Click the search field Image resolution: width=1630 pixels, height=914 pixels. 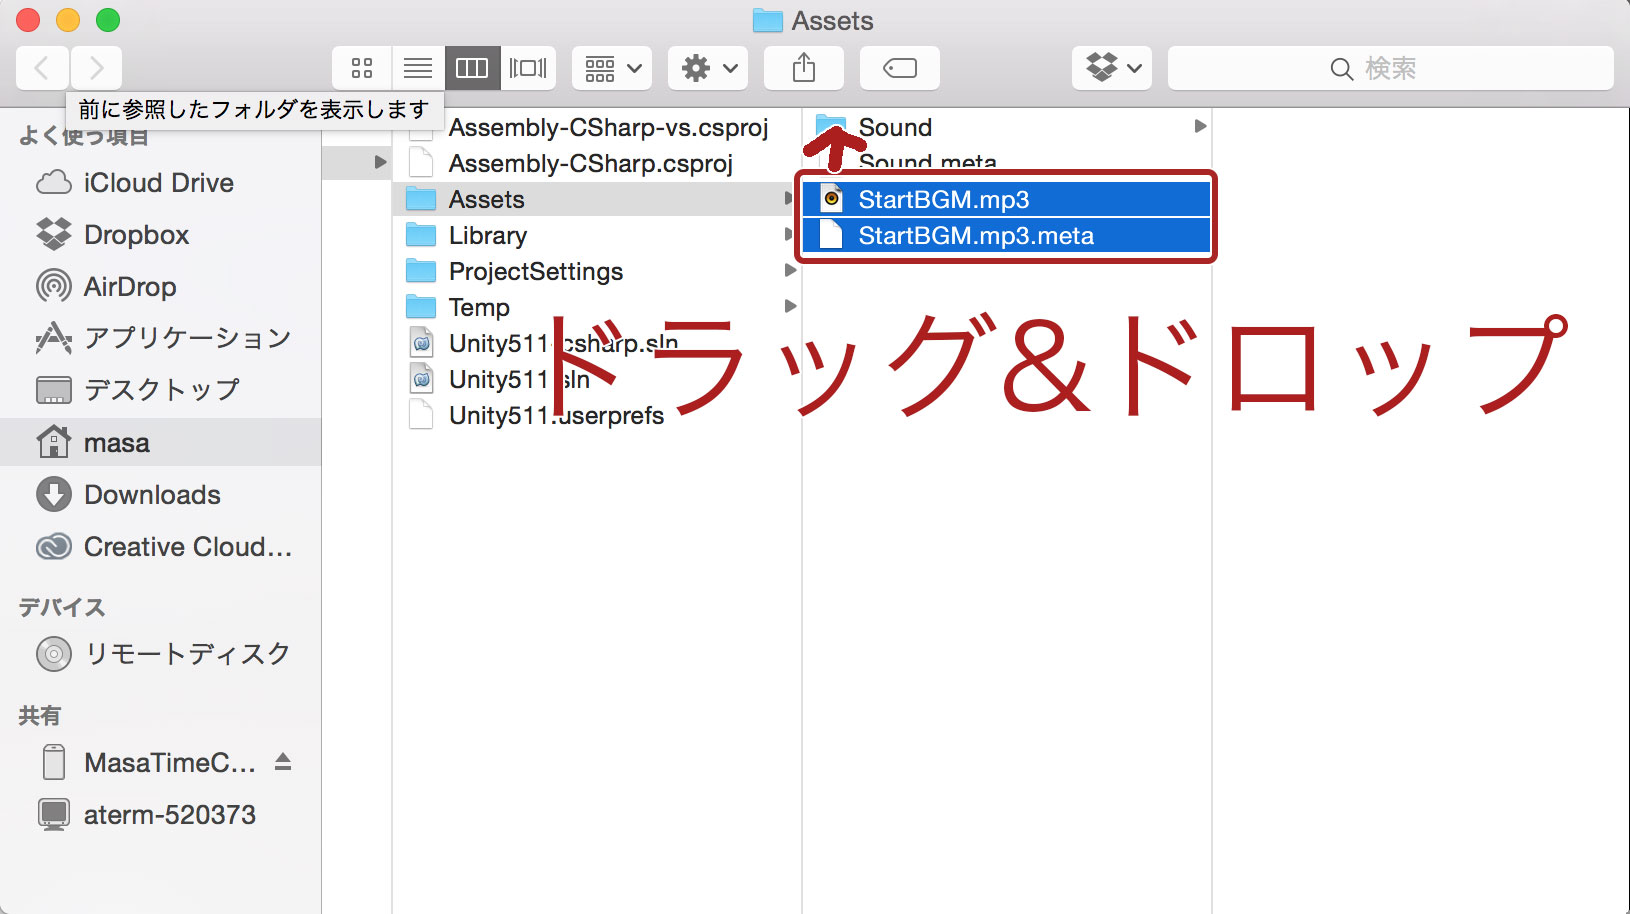[1390, 68]
